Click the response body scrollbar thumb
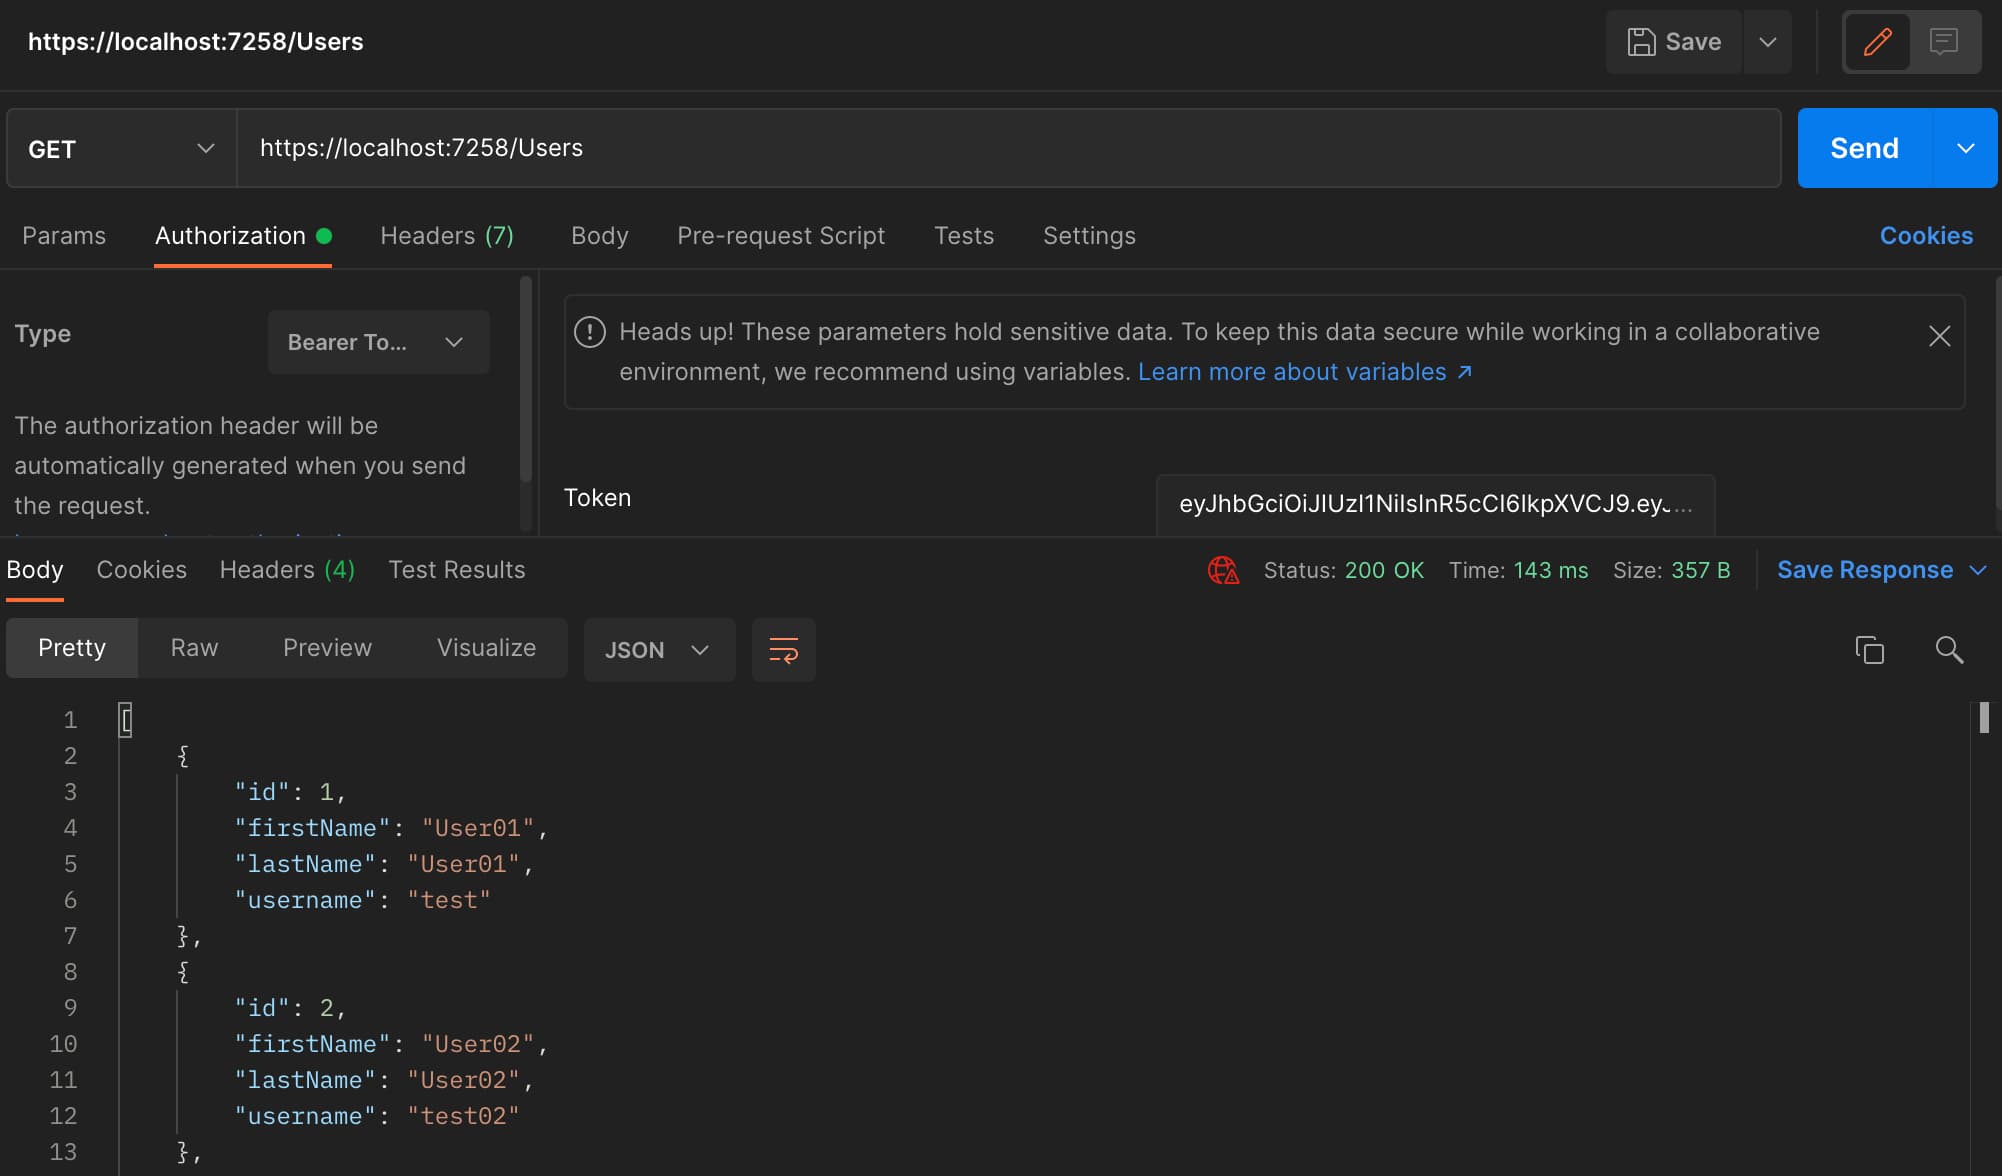This screenshot has height=1176, width=2002. [1984, 718]
